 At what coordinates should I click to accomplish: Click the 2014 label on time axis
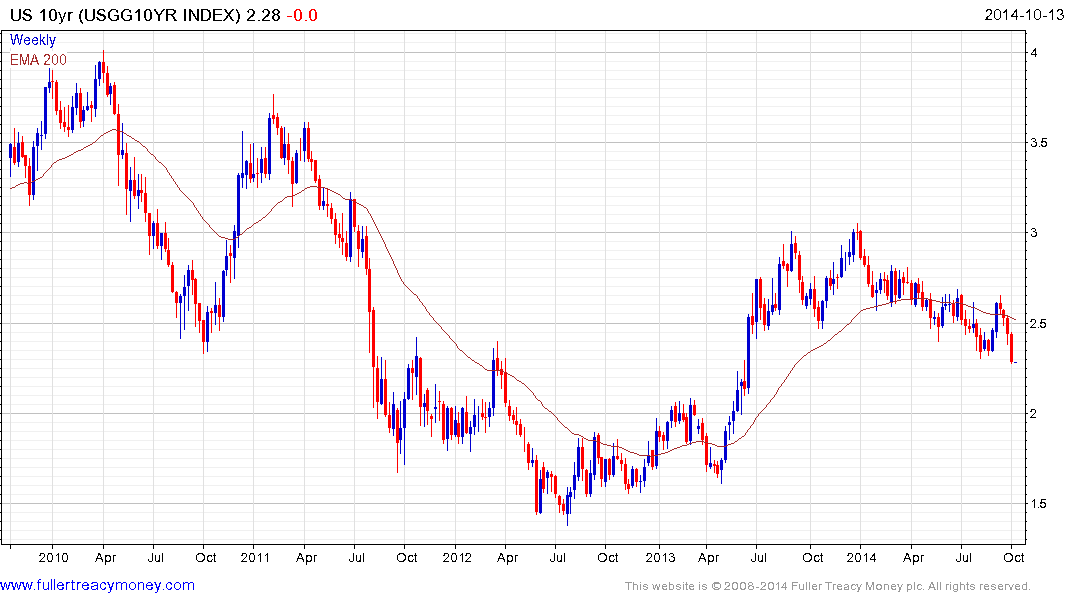[861, 557]
